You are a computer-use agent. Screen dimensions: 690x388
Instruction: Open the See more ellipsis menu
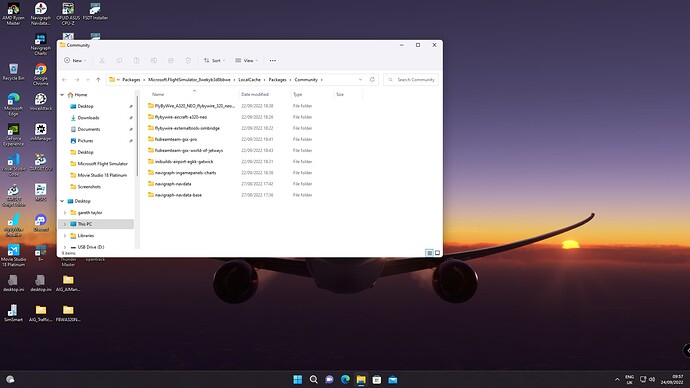(x=273, y=60)
